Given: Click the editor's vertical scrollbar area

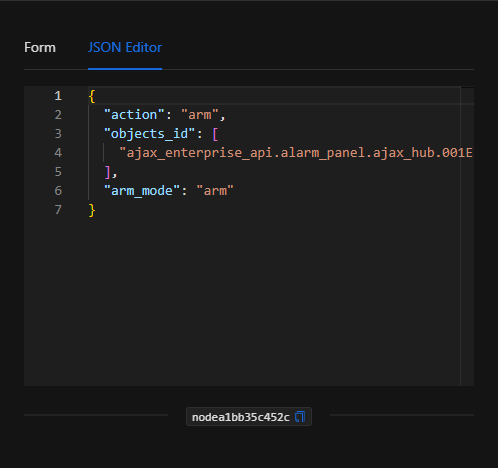Looking at the screenshot, I should 467,236.
